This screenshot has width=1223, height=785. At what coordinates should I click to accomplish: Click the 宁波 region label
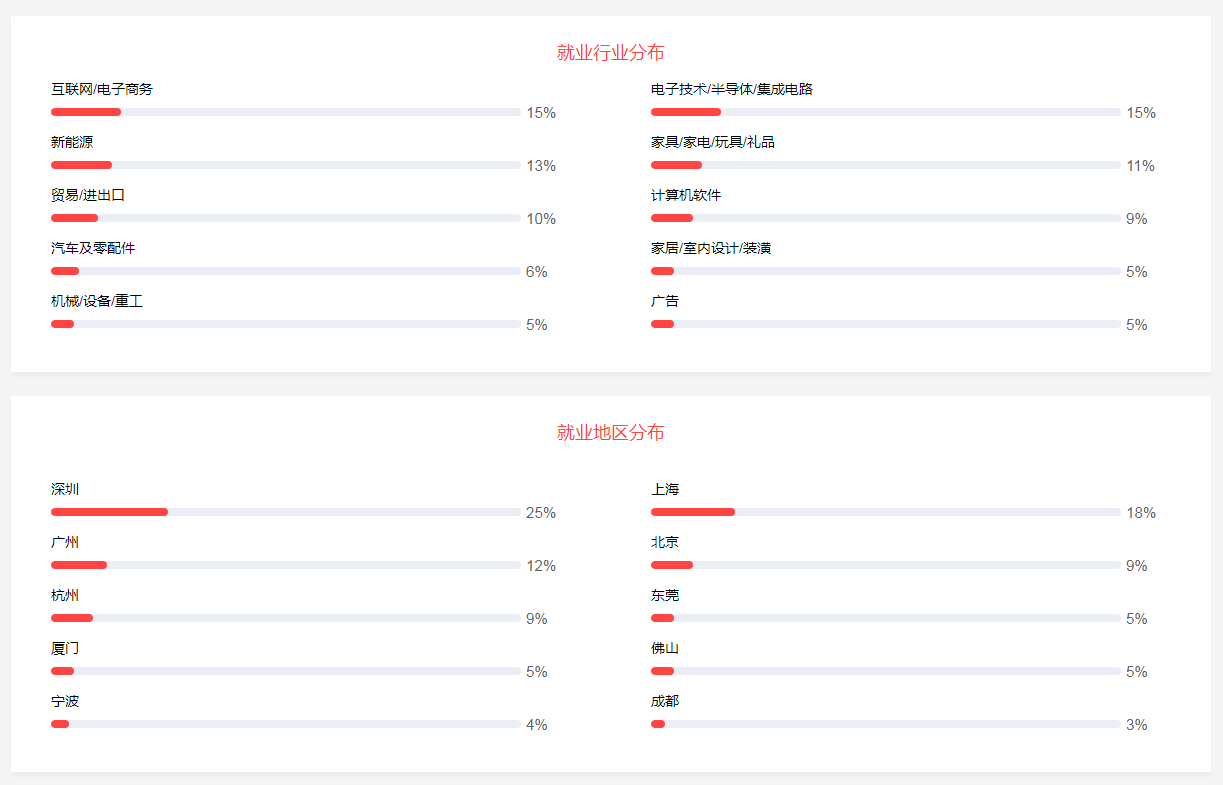tap(65, 701)
